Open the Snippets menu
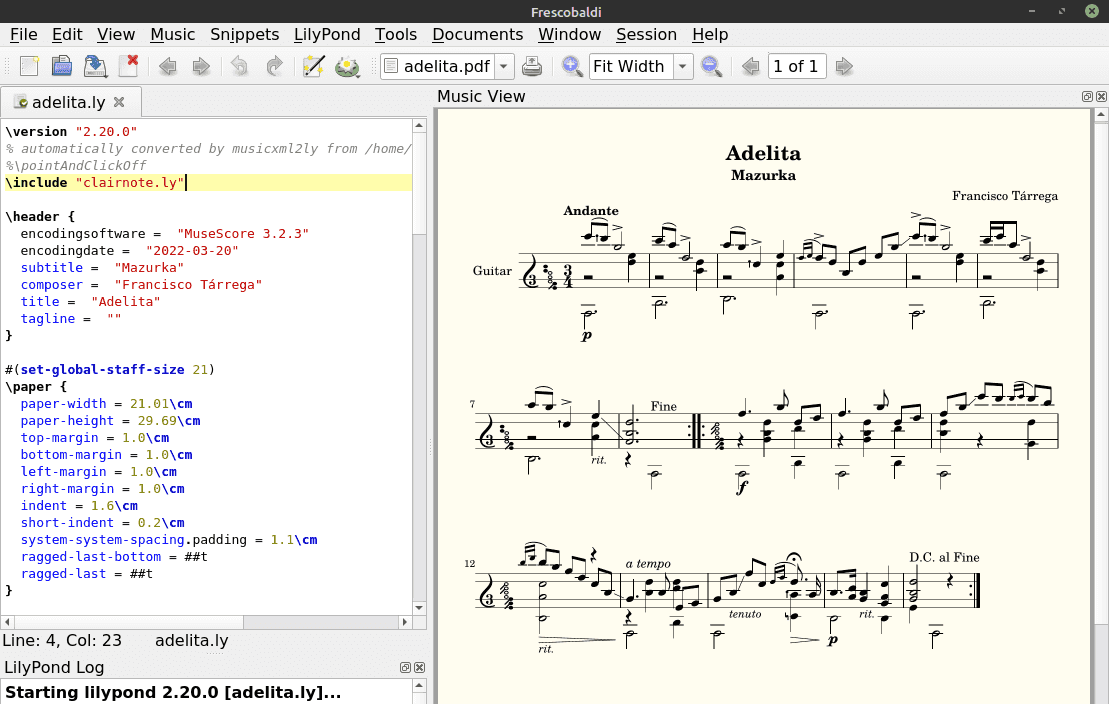This screenshot has height=704, width=1109. click(x=244, y=34)
